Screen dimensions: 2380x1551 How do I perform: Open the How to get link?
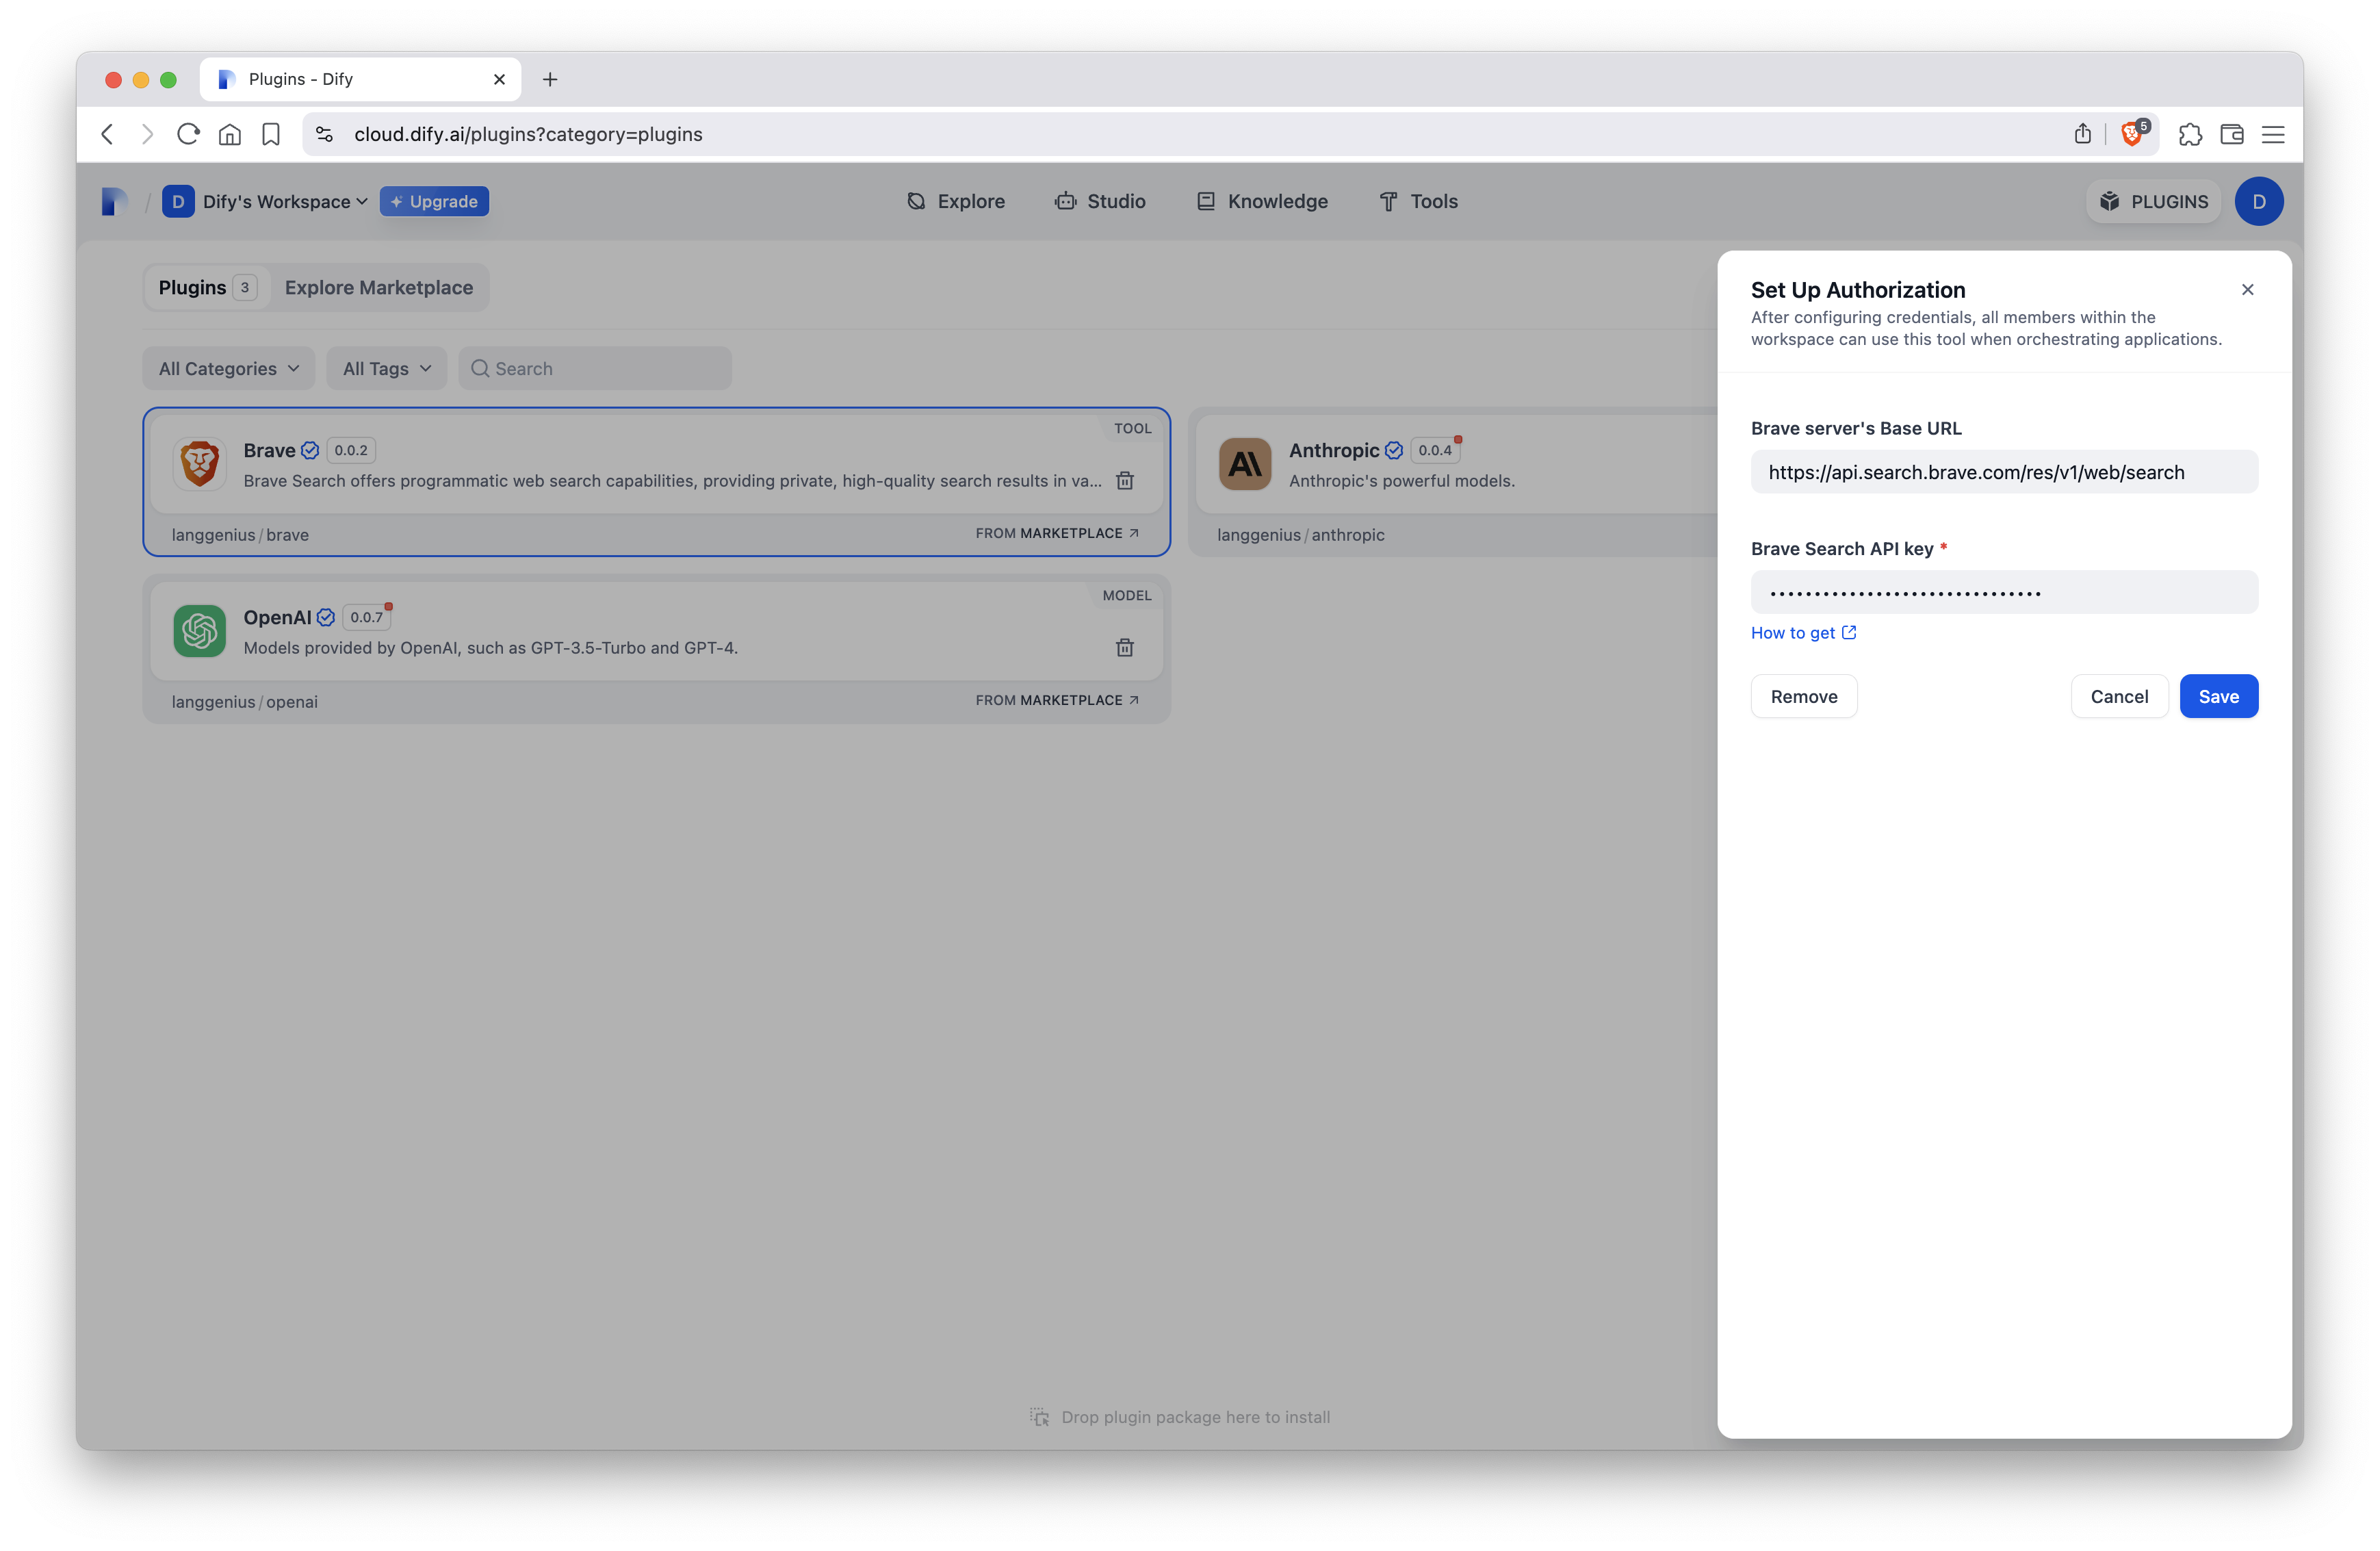pyautogui.click(x=1803, y=633)
